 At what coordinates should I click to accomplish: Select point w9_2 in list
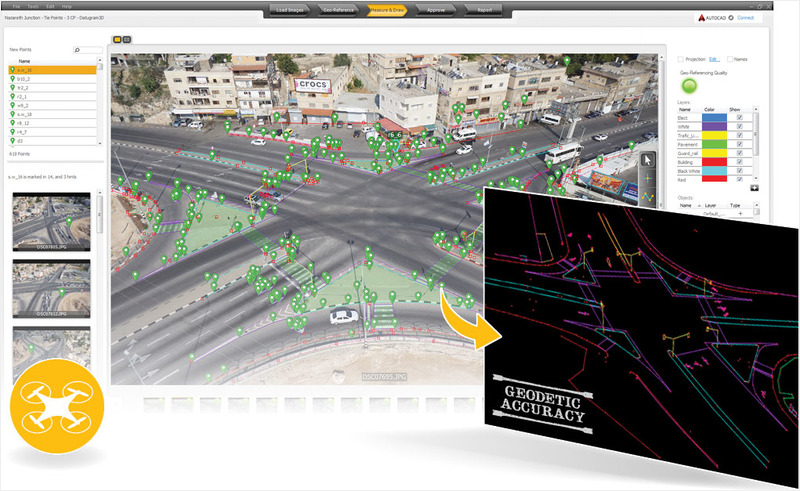52,105
